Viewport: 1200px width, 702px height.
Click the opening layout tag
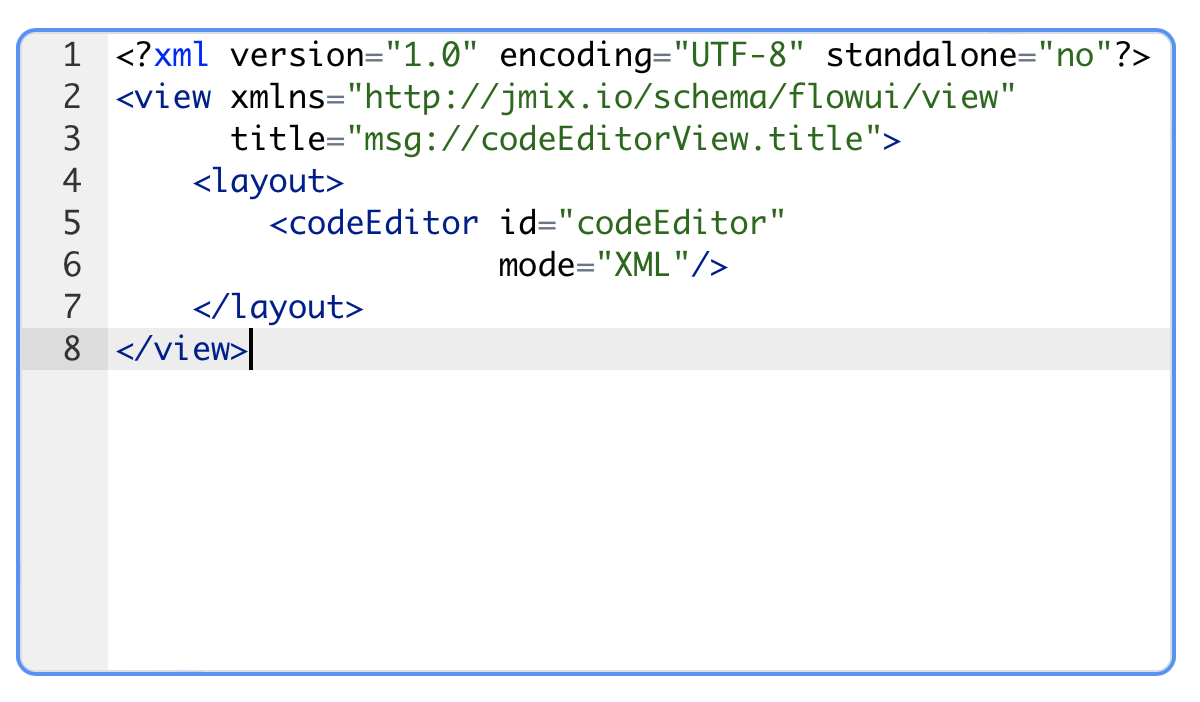(267, 181)
